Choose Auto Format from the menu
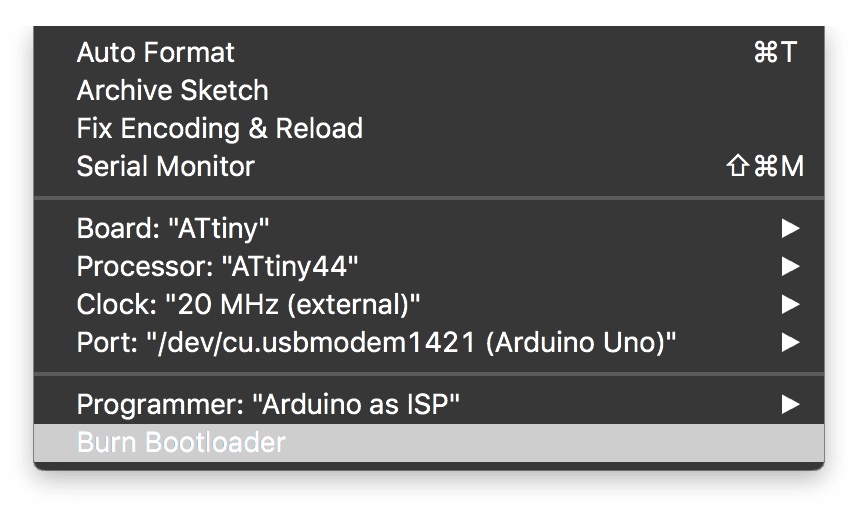 click(428, 53)
